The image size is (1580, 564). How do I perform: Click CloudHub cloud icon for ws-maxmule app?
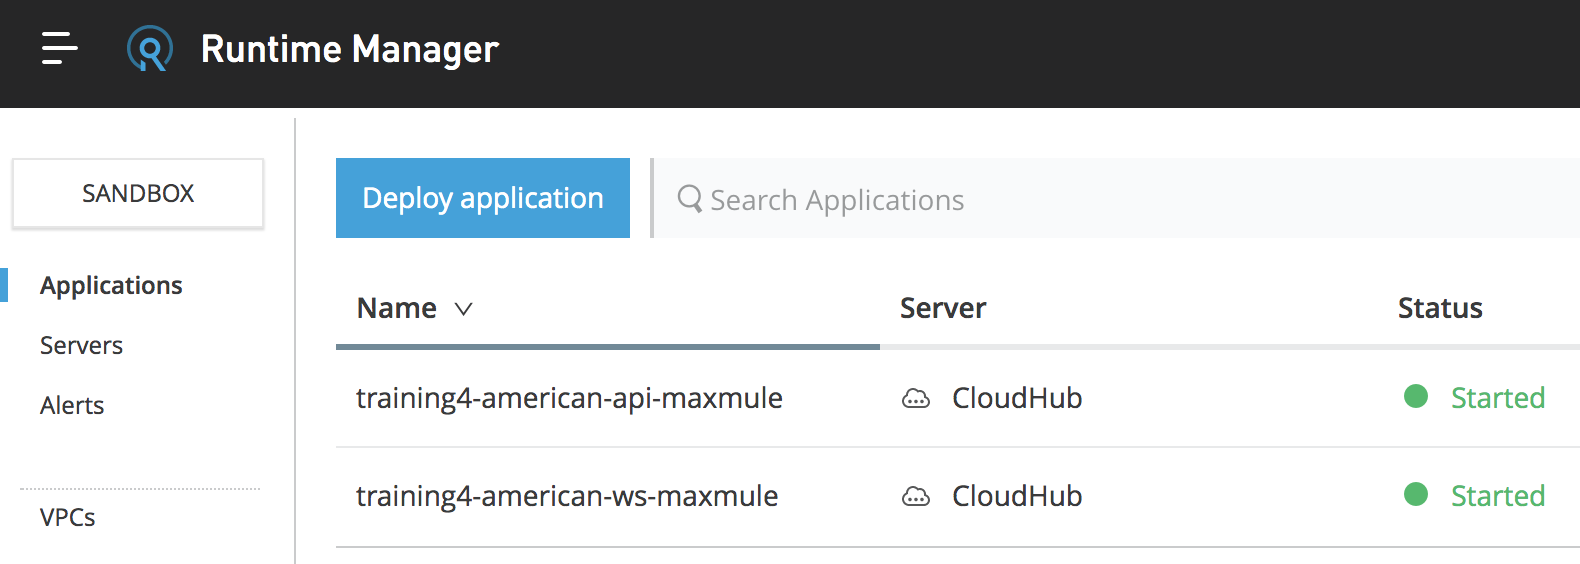(916, 497)
